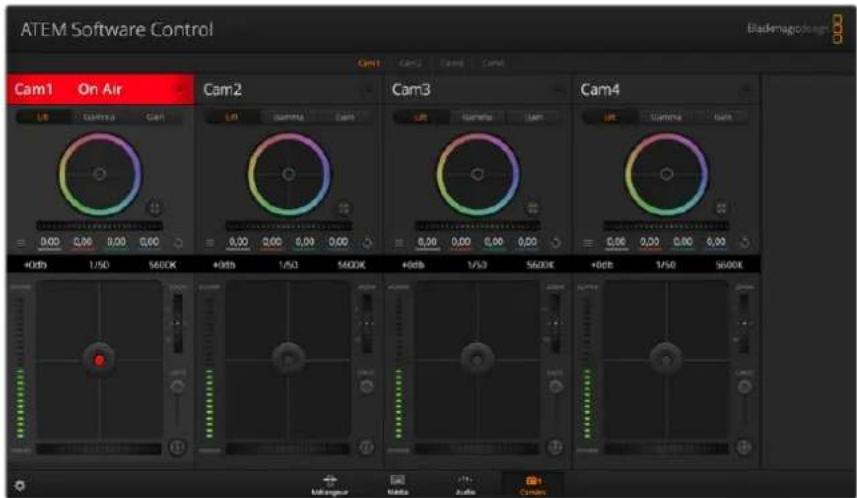
Task: Click the Cam1 zoom slider
Action: (x=178, y=323)
